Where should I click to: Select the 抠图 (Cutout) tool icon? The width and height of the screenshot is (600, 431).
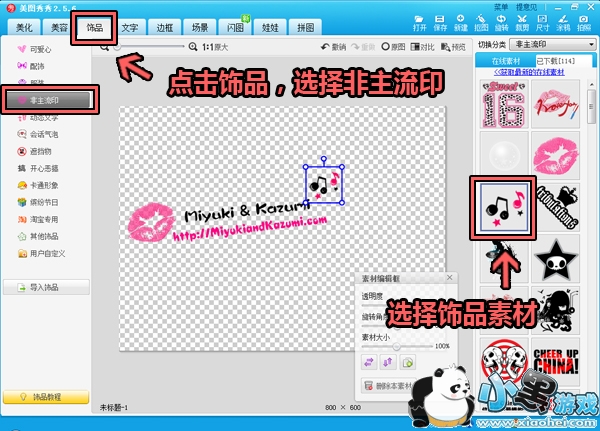click(x=481, y=23)
